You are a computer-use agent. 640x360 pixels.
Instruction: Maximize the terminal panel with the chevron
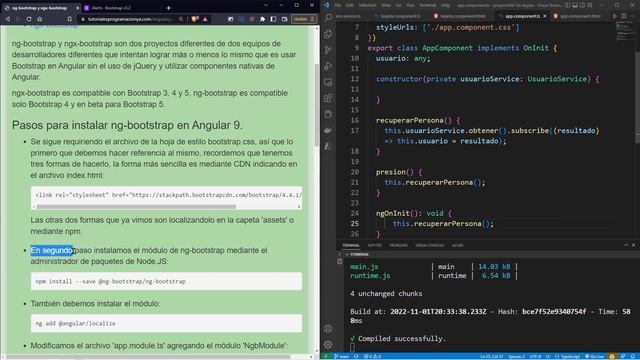pyautogui.click(x=626, y=245)
